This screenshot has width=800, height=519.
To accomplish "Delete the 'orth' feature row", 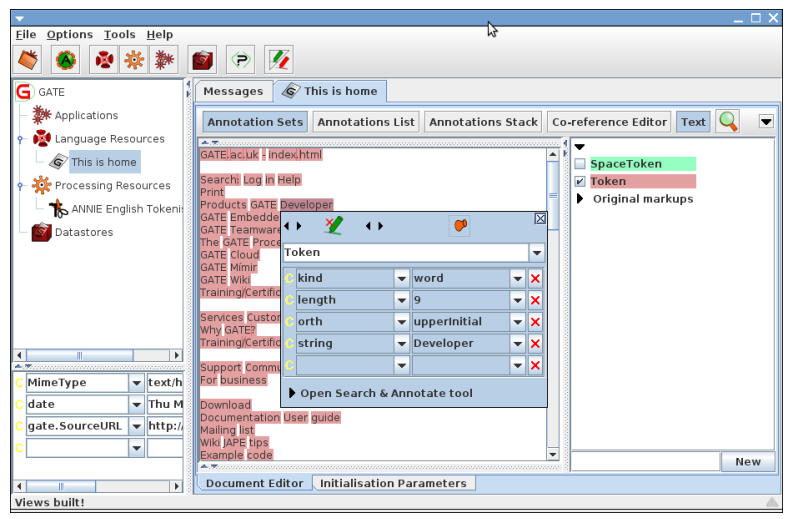I will [535, 322].
